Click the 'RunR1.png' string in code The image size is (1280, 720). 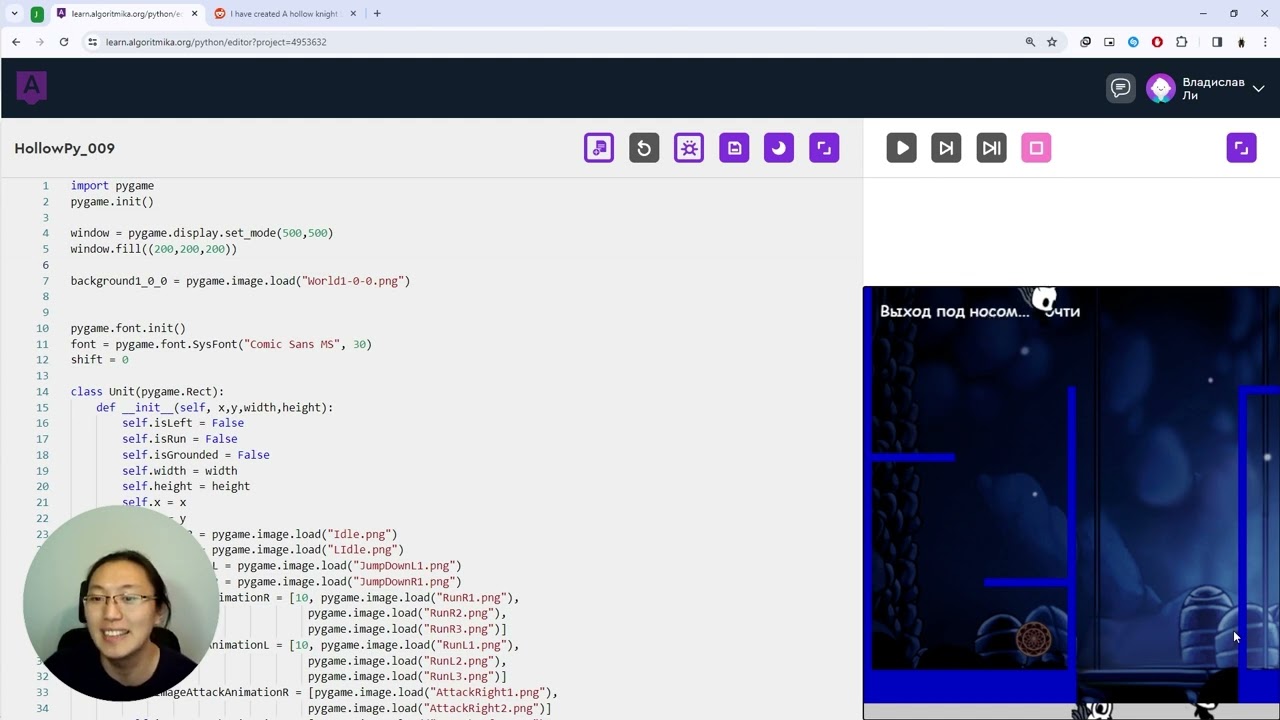(x=475, y=598)
